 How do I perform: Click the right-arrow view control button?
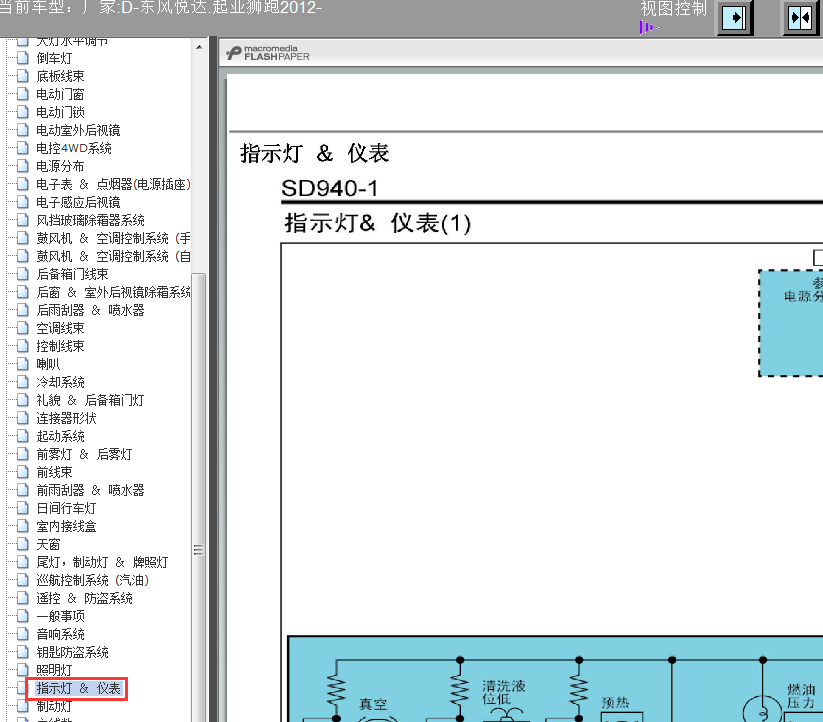[735, 18]
